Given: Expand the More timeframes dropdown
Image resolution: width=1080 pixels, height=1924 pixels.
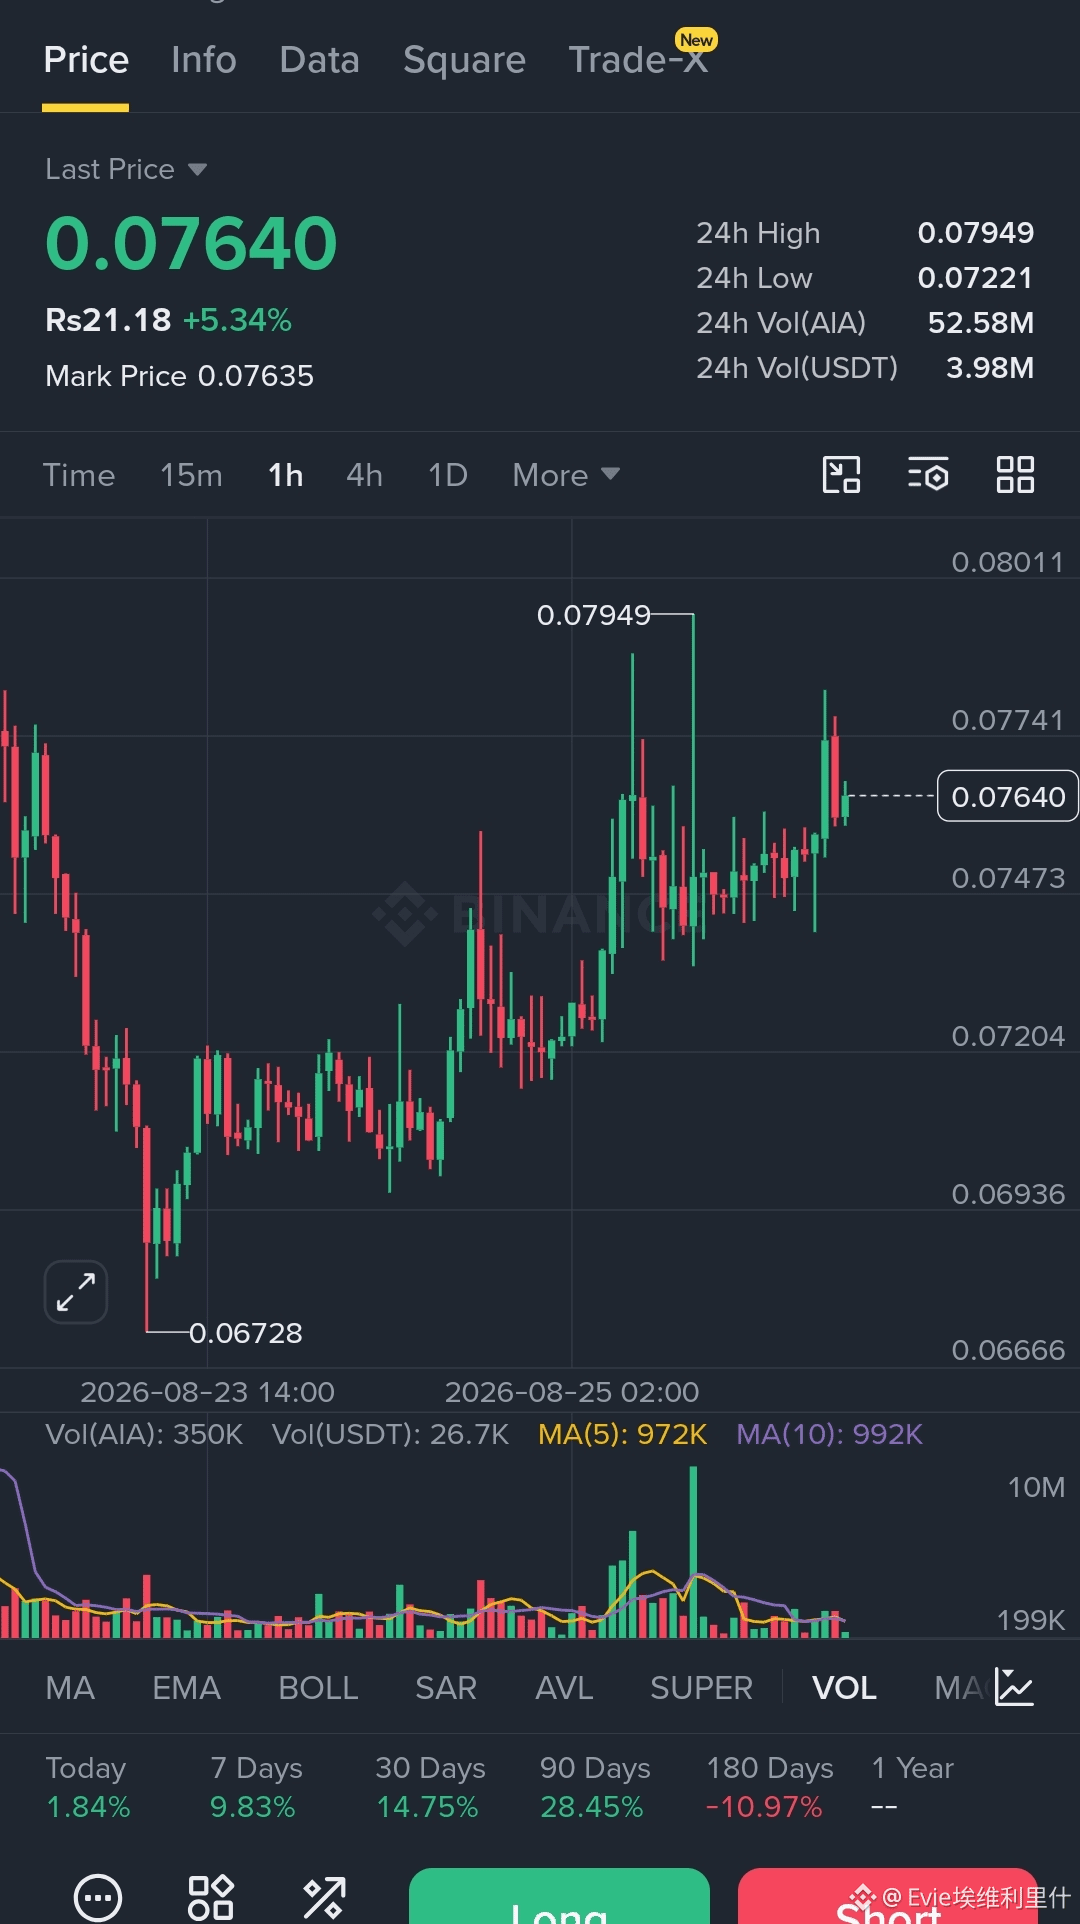Looking at the screenshot, I should 566,475.
